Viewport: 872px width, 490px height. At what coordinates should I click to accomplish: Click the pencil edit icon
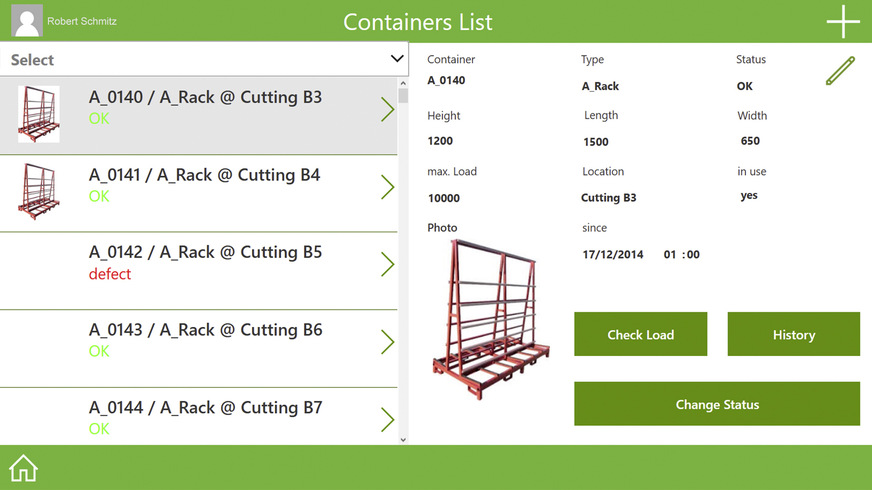coord(840,71)
